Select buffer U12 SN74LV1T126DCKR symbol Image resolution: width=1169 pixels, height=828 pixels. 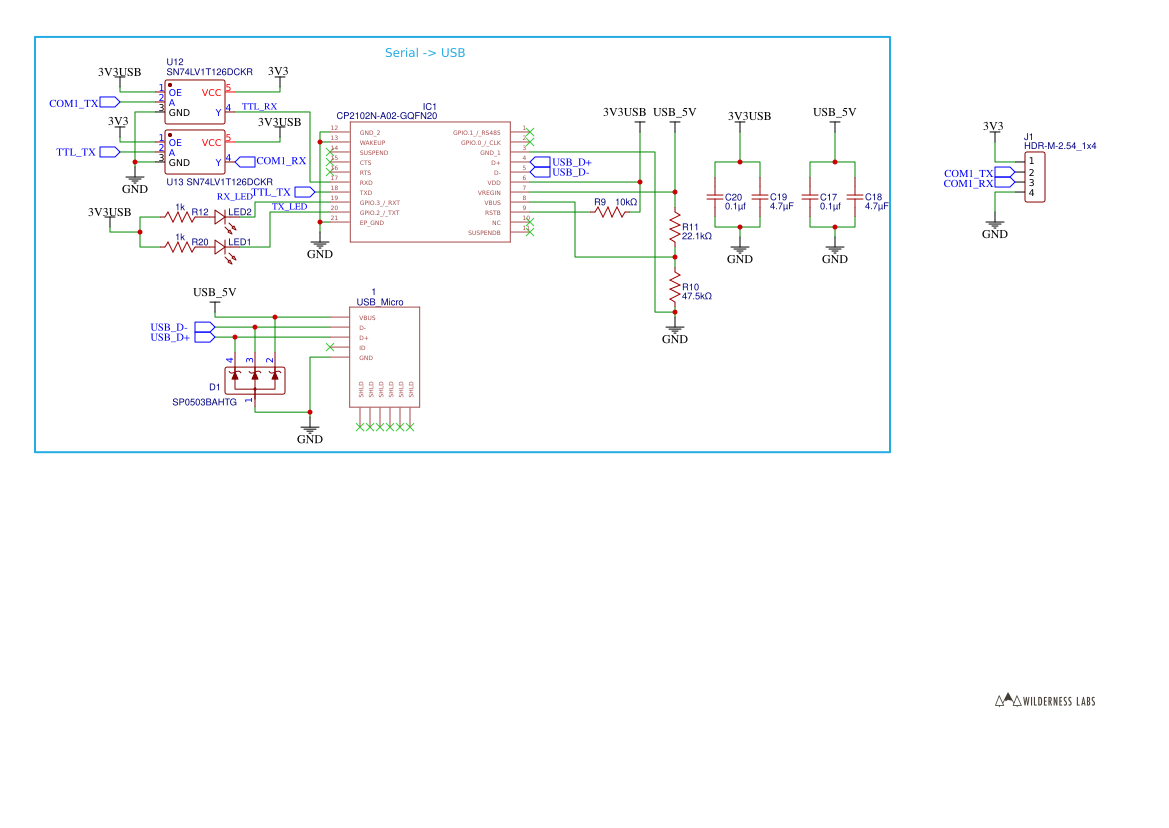point(195,100)
